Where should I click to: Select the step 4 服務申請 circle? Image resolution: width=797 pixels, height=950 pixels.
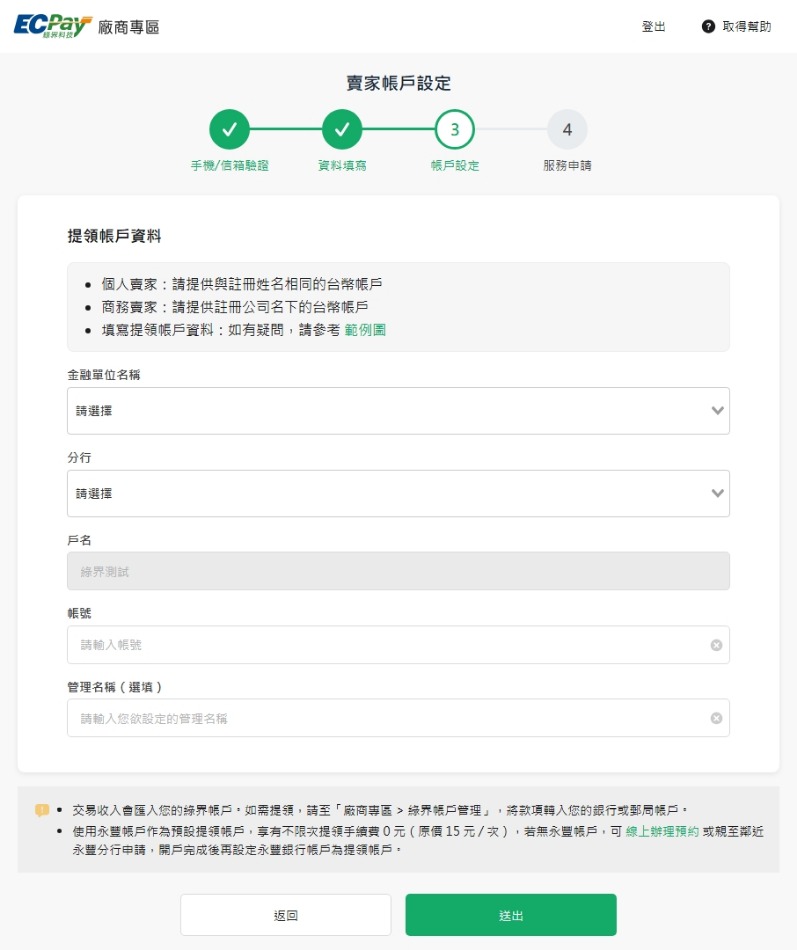[567, 129]
